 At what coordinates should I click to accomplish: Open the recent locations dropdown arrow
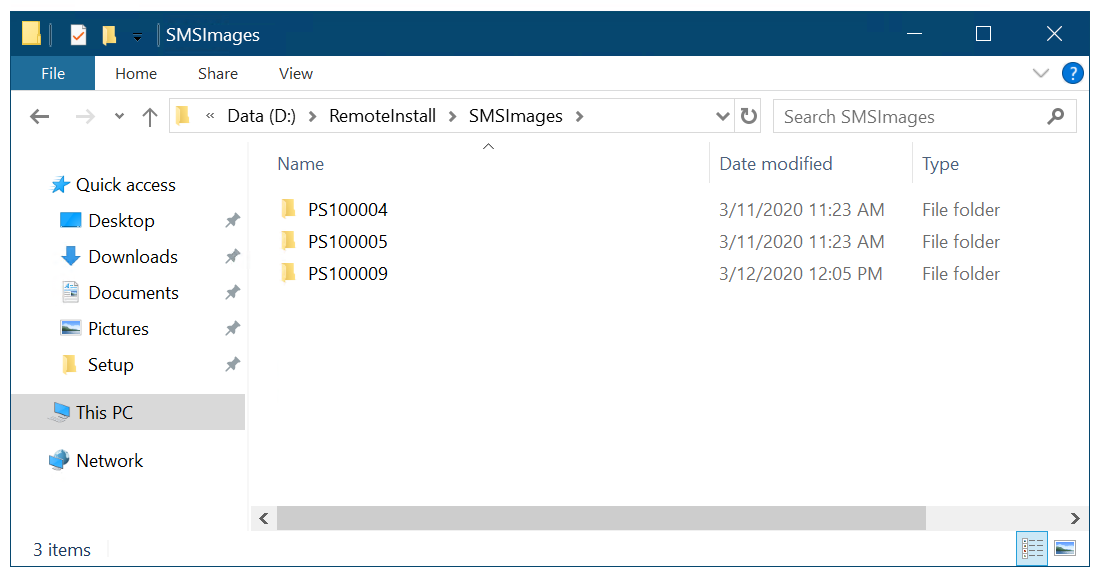pyautogui.click(x=120, y=116)
